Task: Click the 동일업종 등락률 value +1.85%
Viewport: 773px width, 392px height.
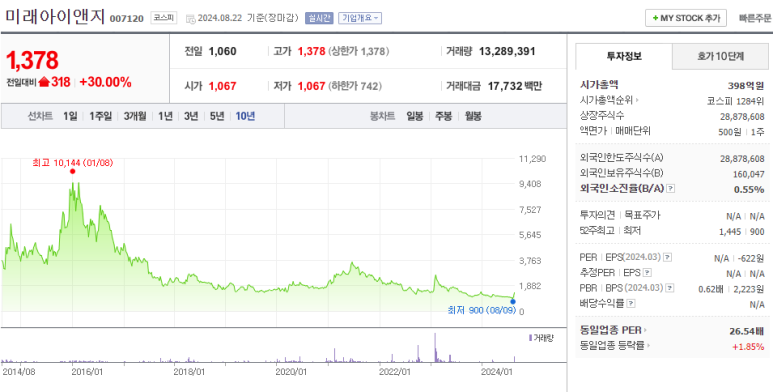Action: 748,346
